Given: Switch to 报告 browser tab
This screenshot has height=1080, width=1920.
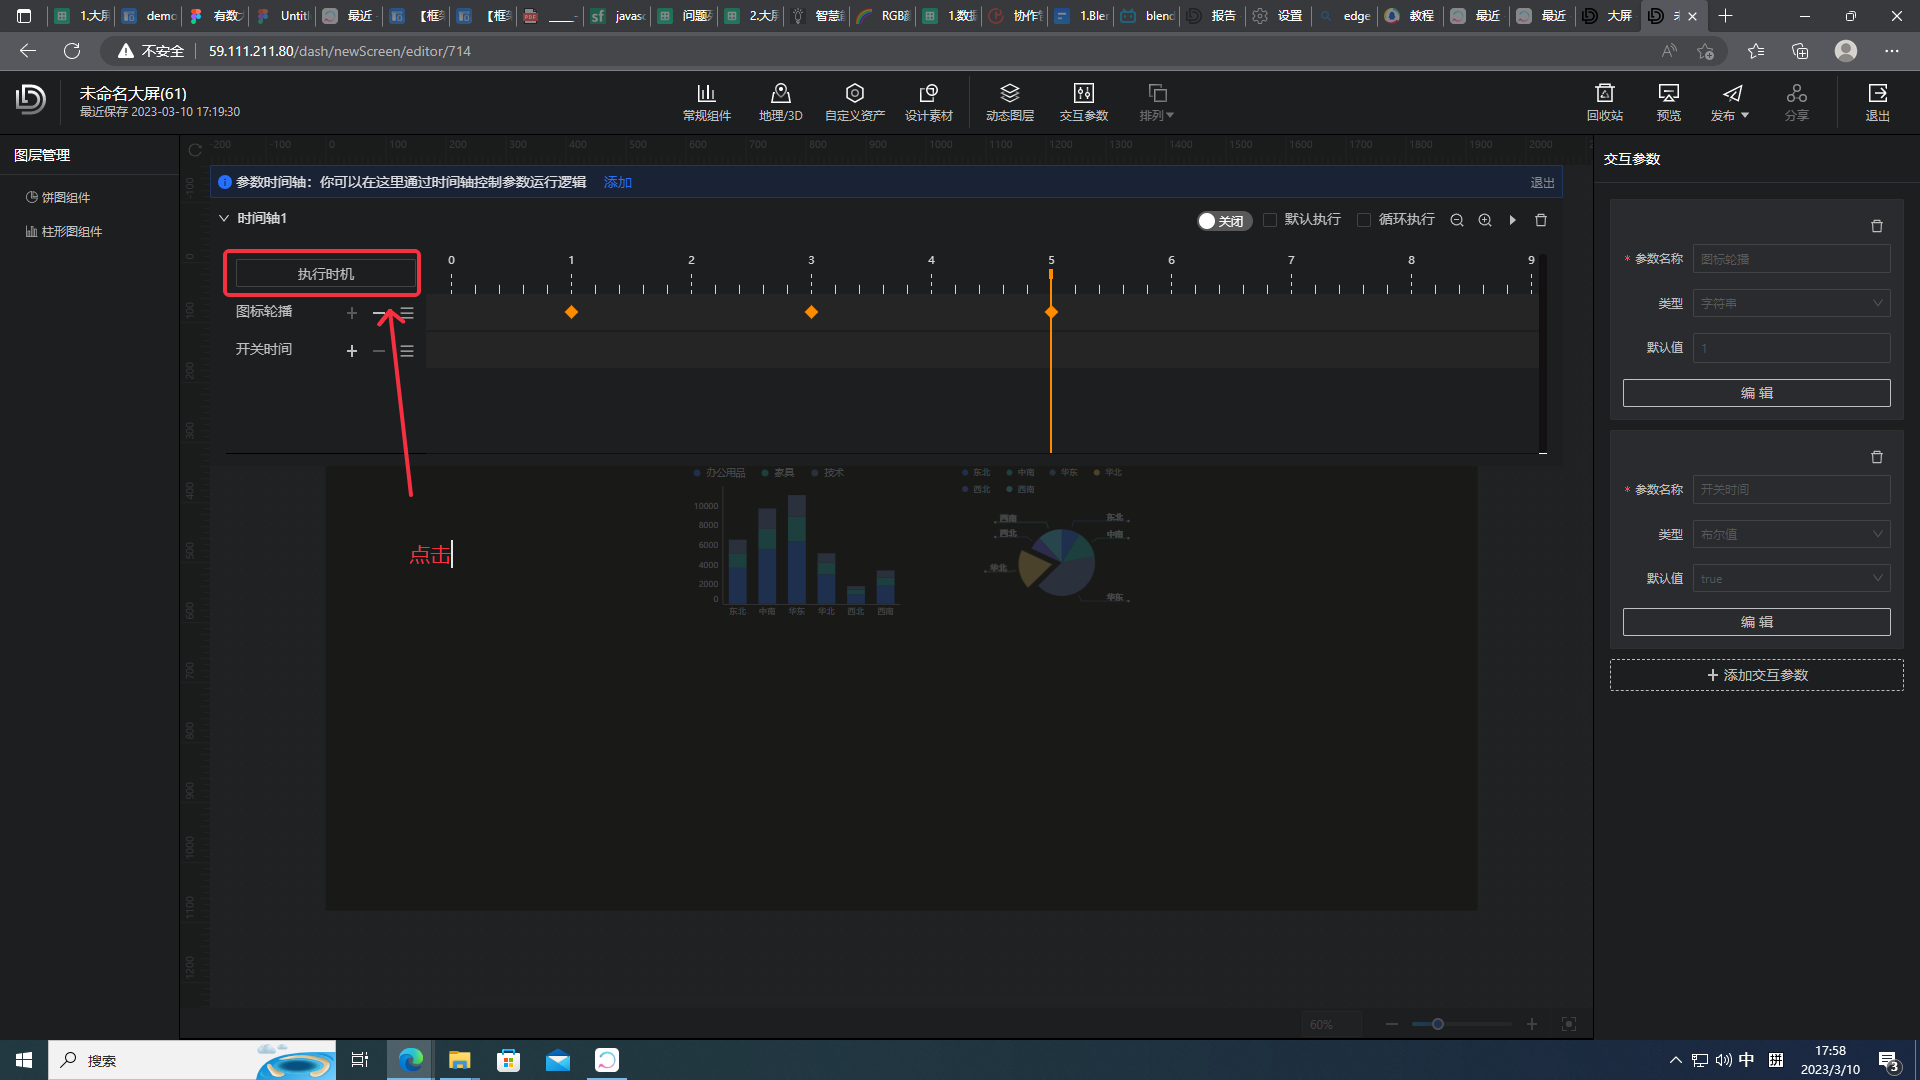Looking at the screenshot, I should [1213, 16].
